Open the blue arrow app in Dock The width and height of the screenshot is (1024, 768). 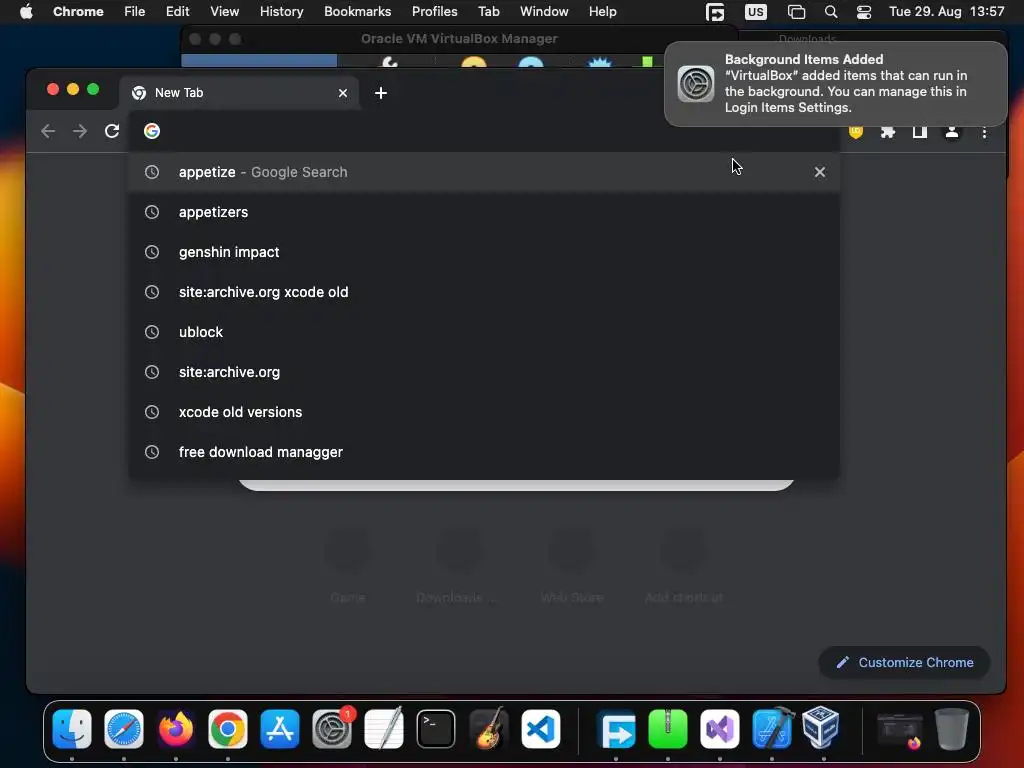point(616,729)
